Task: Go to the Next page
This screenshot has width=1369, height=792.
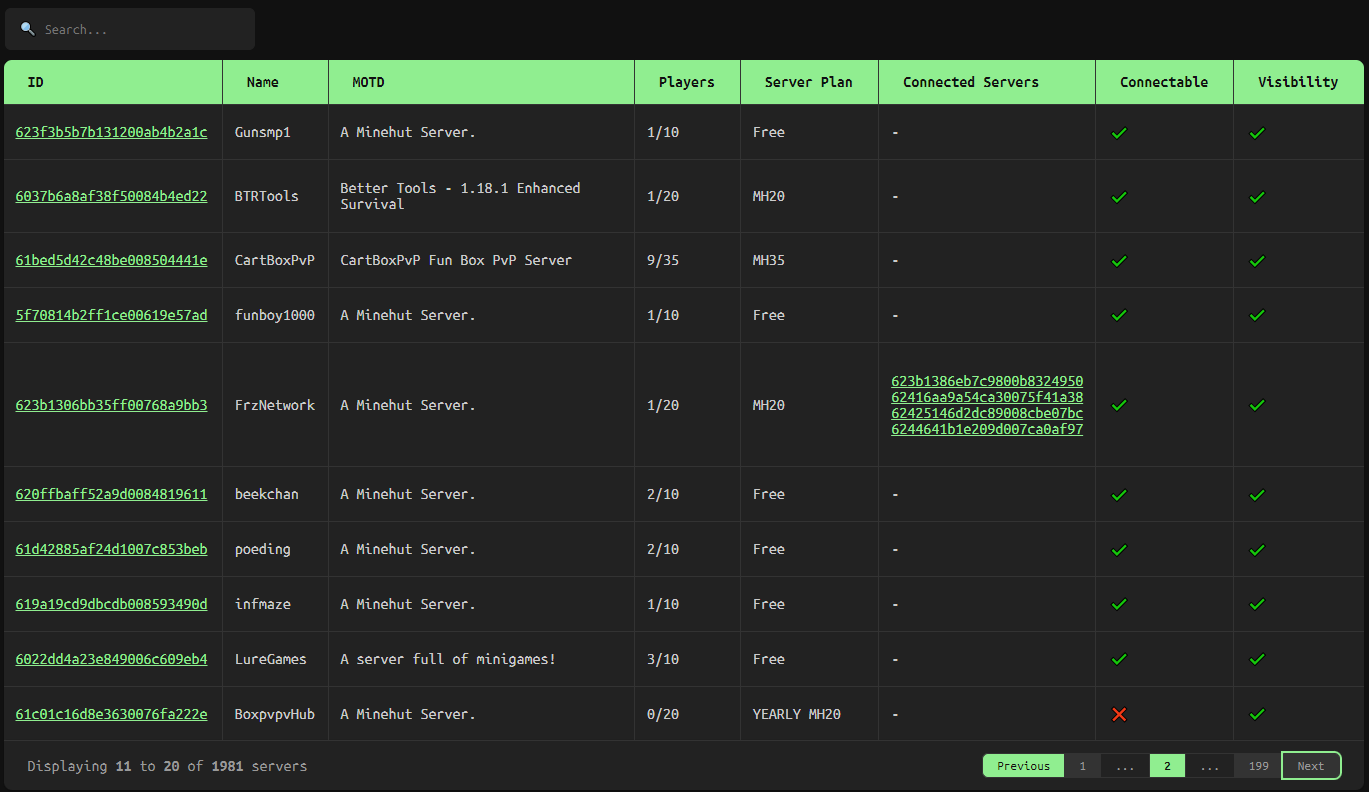Action: click(1311, 766)
